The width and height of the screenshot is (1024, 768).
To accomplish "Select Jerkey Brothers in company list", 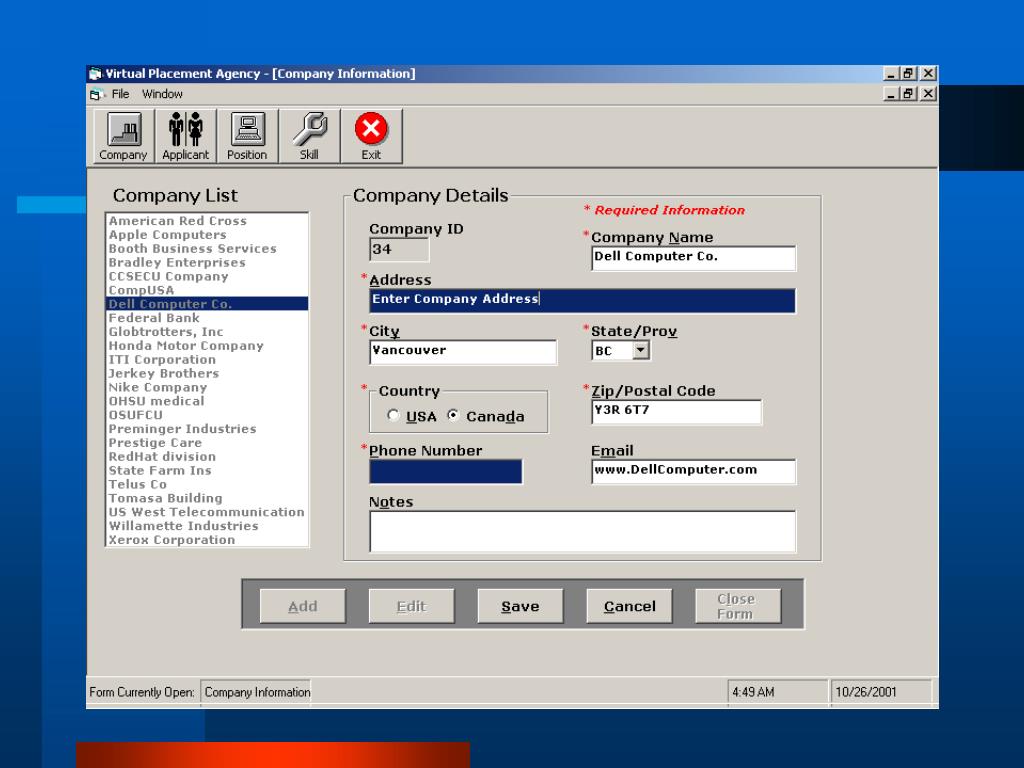I will [x=207, y=373].
